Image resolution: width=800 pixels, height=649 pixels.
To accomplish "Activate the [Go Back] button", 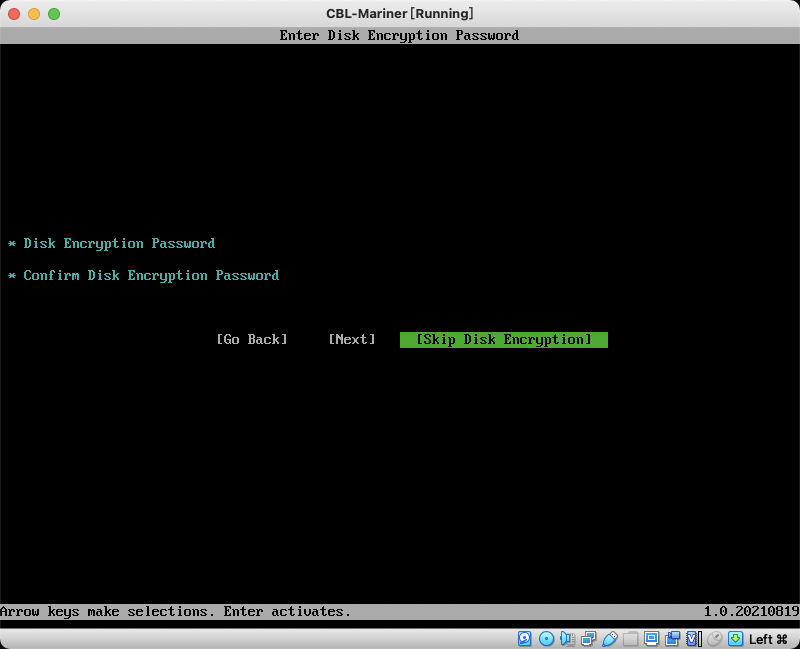I will click(252, 339).
